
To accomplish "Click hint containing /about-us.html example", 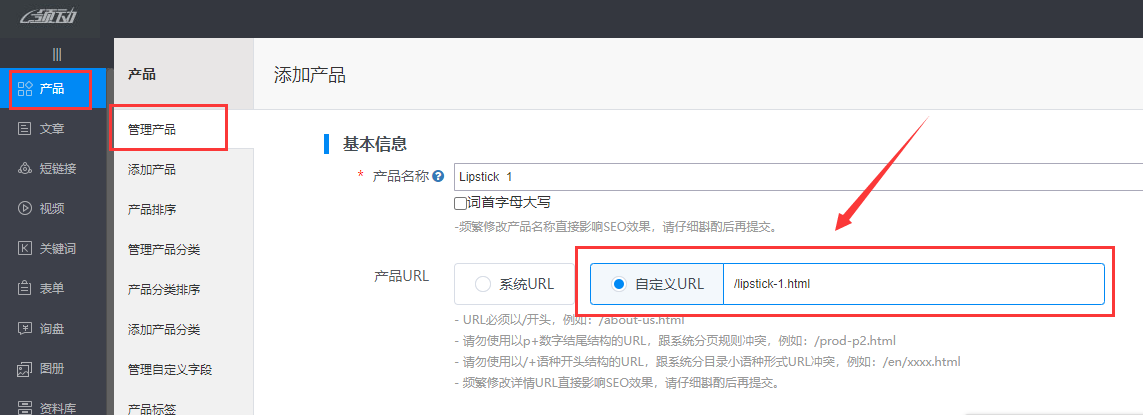I will click(x=569, y=320).
